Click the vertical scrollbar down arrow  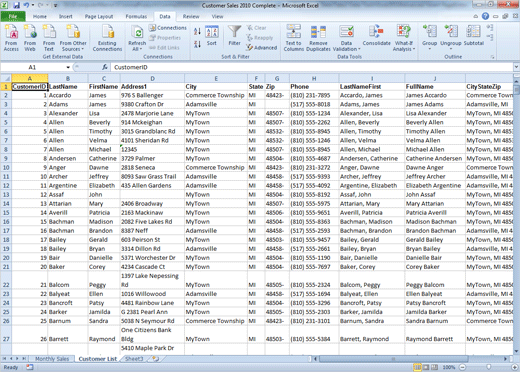(516, 351)
